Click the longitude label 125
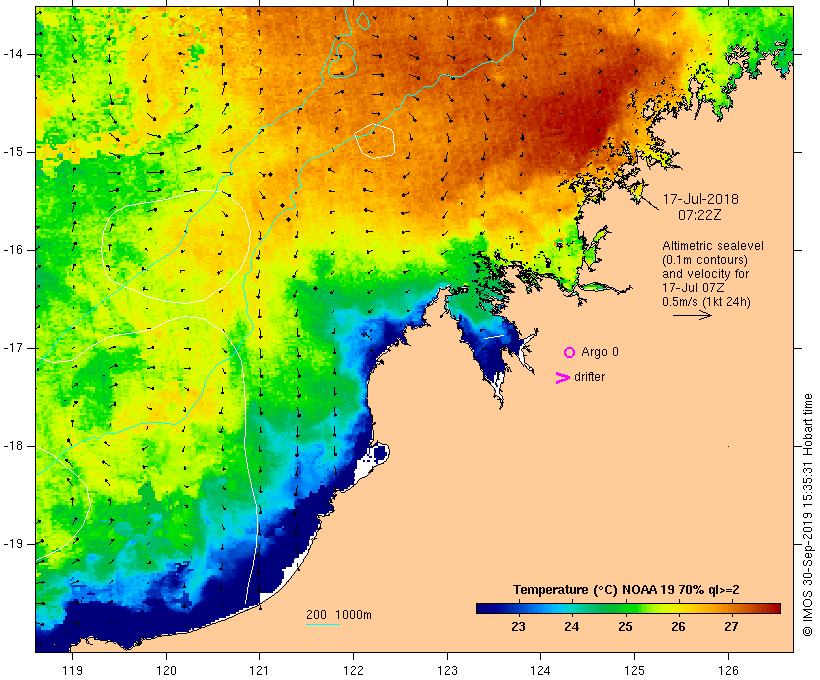This screenshot has width=820, height=680. click(635, 671)
